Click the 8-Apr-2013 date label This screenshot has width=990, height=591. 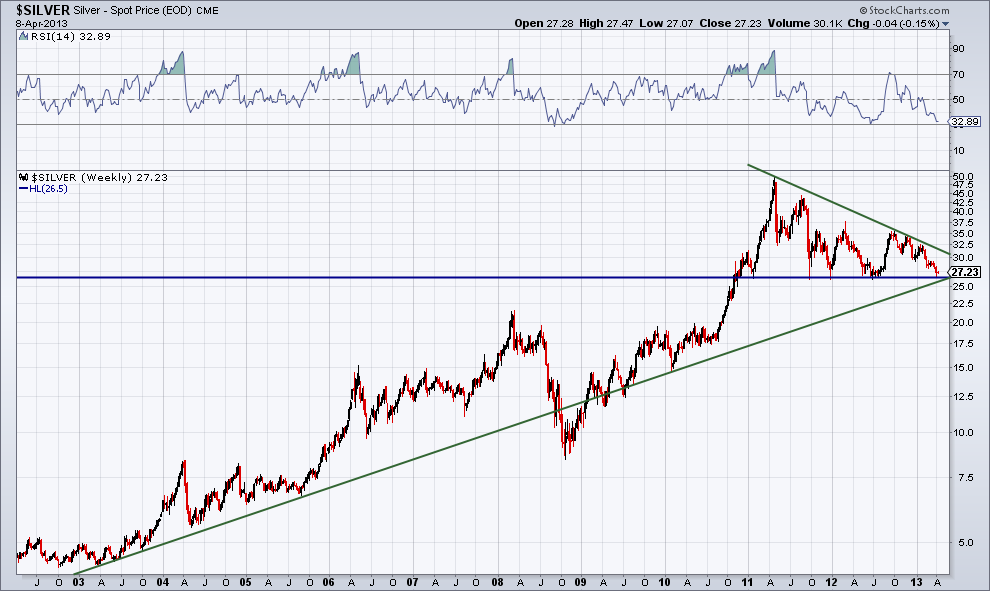coord(37,23)
